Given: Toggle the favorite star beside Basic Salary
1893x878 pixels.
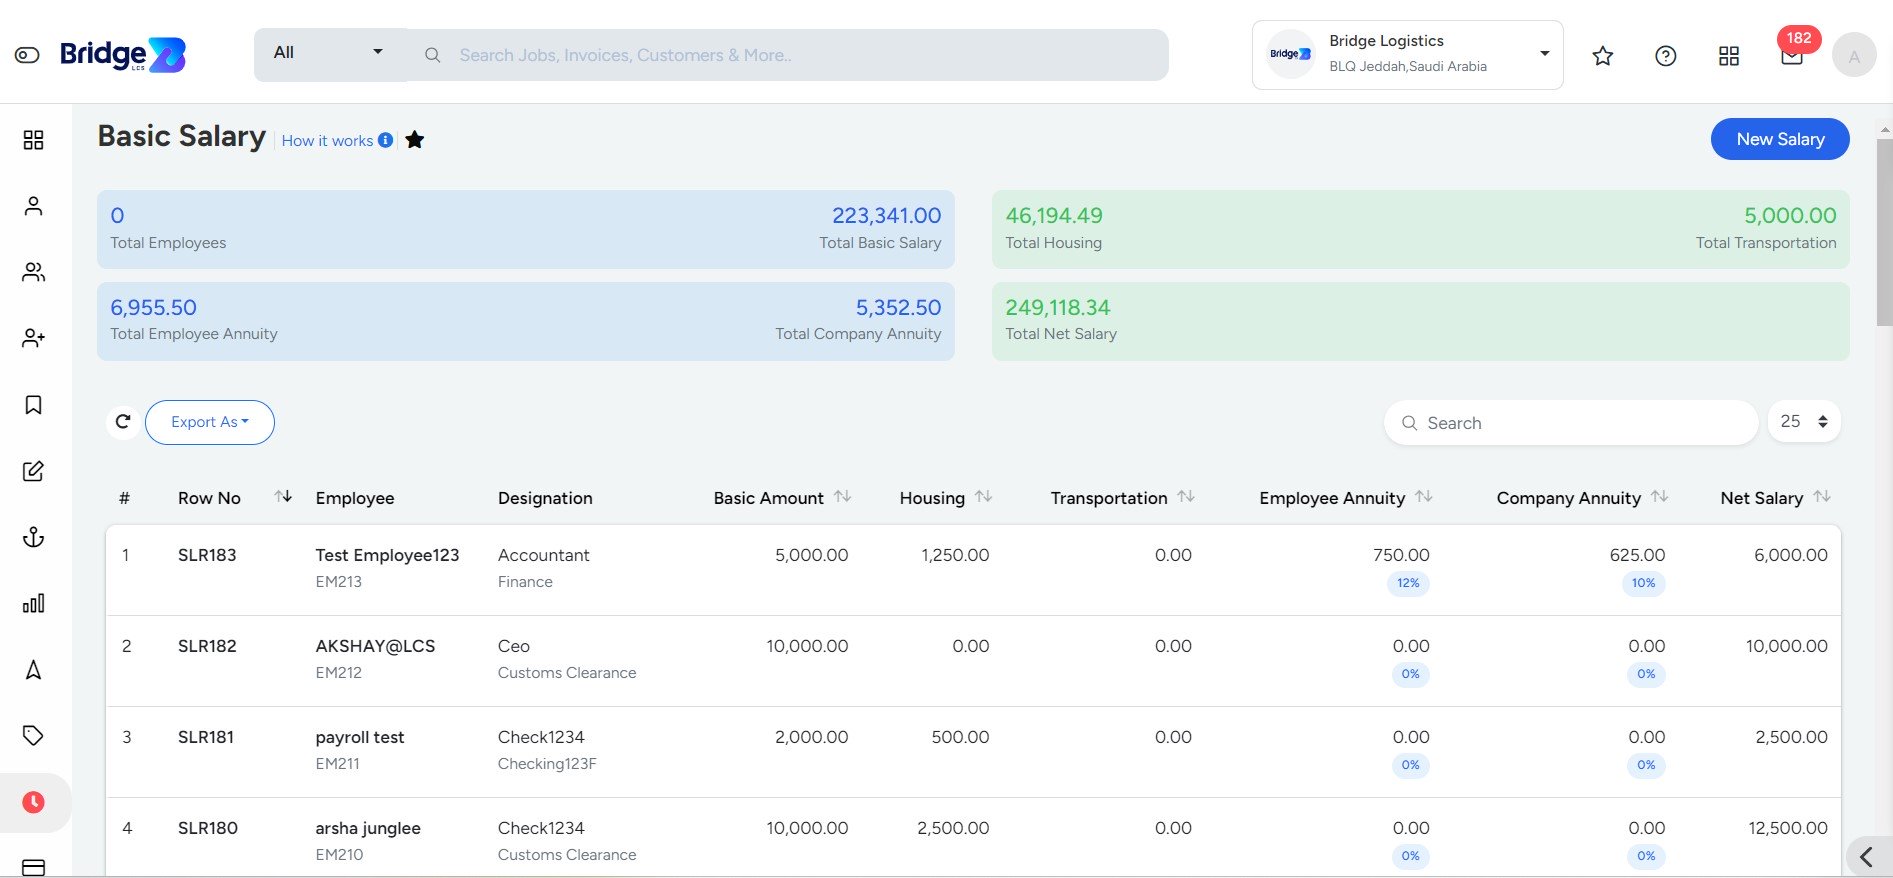Looking at the screenshot, I should point(415,140).
